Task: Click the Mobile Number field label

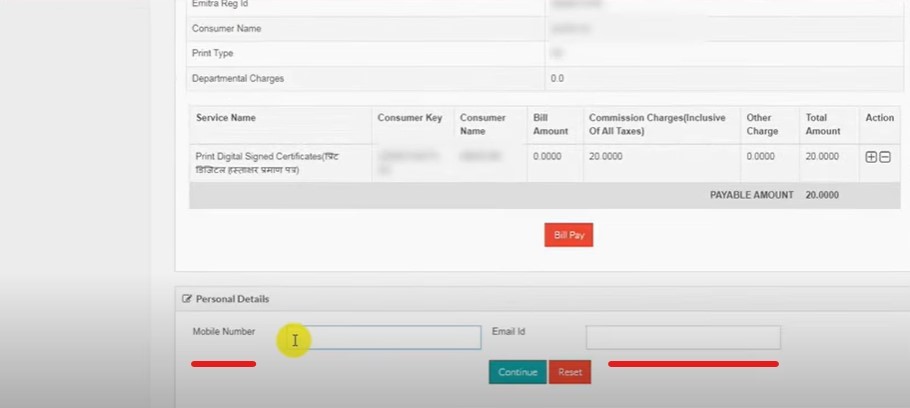Action: [224, 331]
